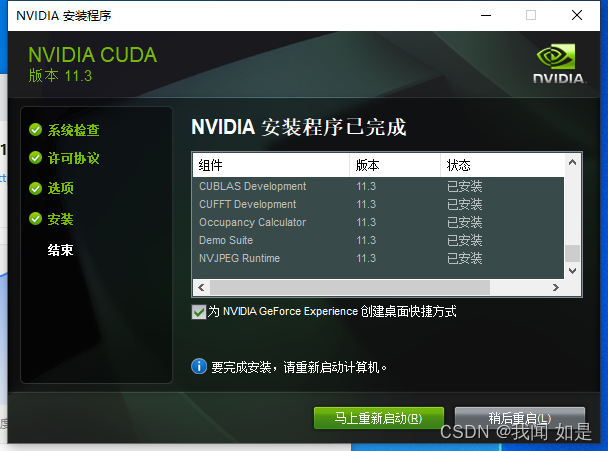Click the 已安装 status of NVJPEG Runtime
The image size is (608, 451).
pyautogui.click(x=465, y=258)
